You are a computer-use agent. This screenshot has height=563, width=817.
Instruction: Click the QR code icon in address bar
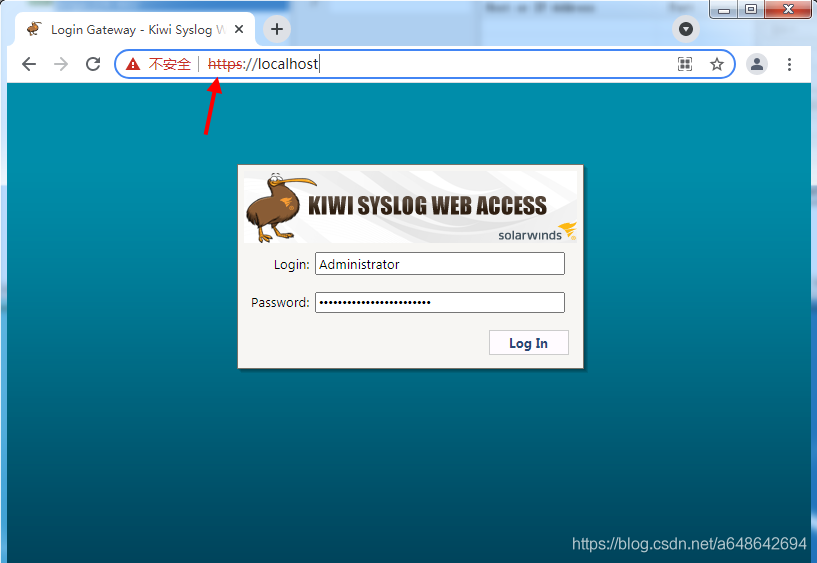pyautogui.click(x=685, y=64)
